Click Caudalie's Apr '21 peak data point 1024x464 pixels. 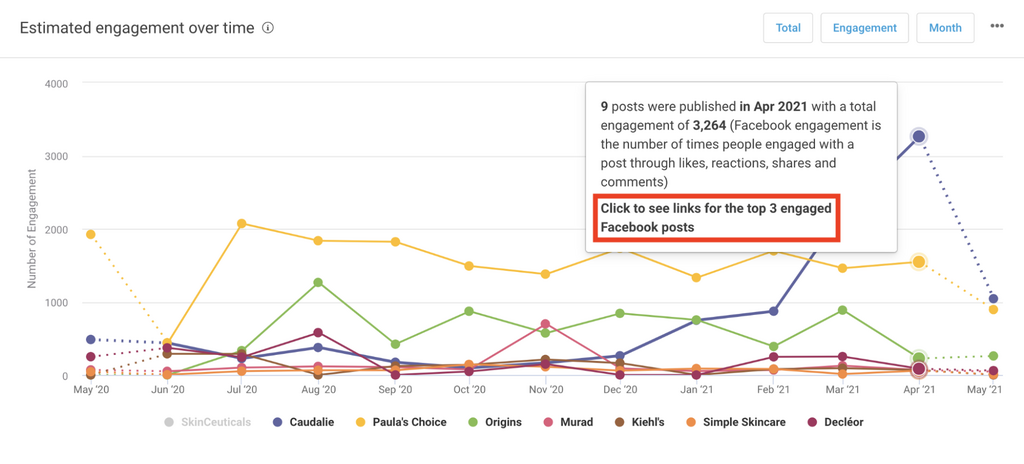click(918, 136)
